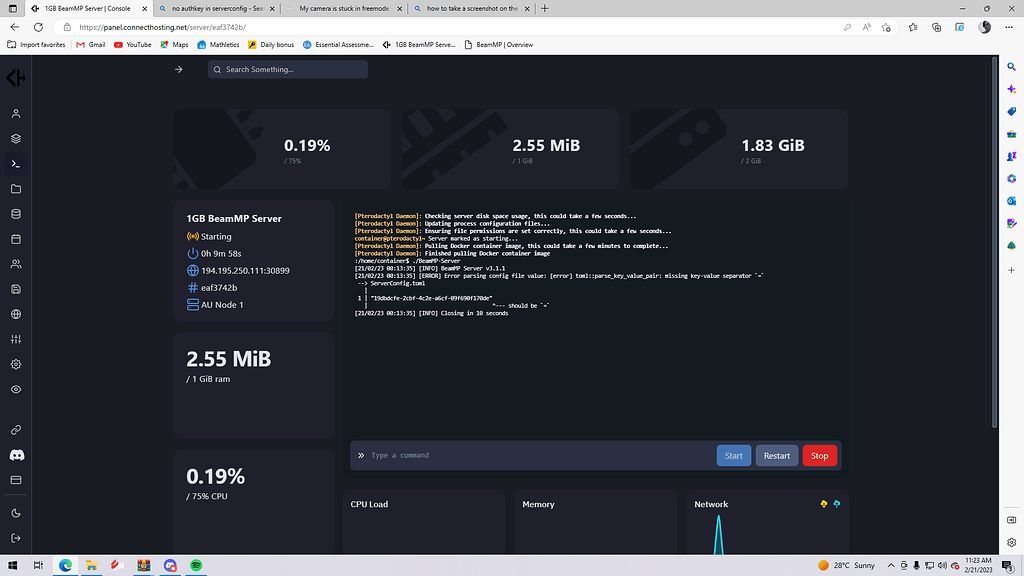Click the Starting status text
The height and width of the screenshot is (576, 1024).
(216, 236)
